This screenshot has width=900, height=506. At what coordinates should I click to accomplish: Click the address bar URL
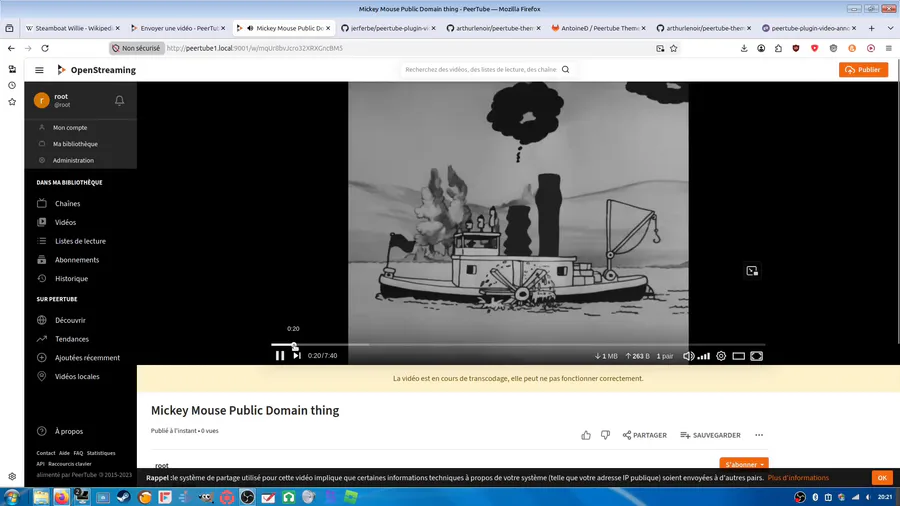pyautogui.click(x=254, y=48)
